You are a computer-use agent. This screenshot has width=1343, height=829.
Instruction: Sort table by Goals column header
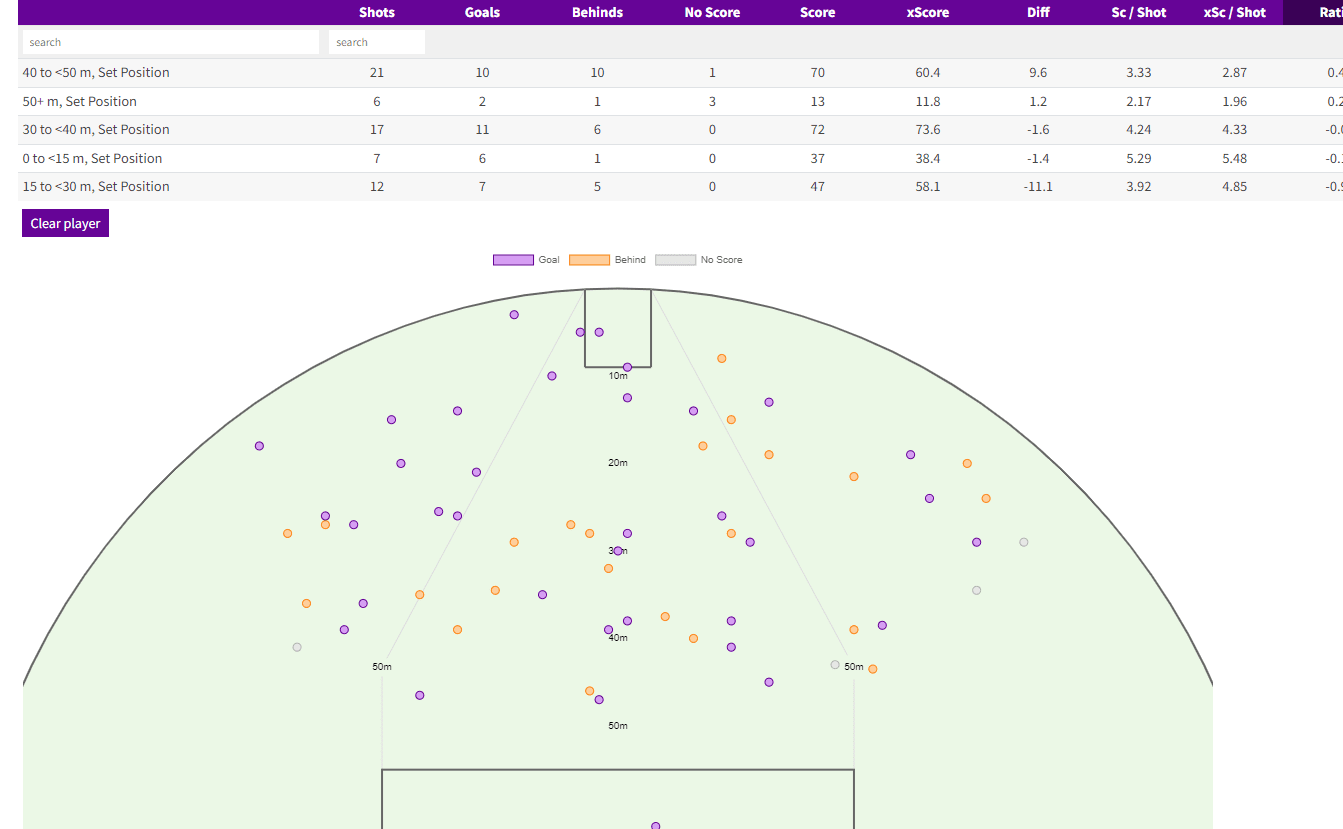(482, 13)
